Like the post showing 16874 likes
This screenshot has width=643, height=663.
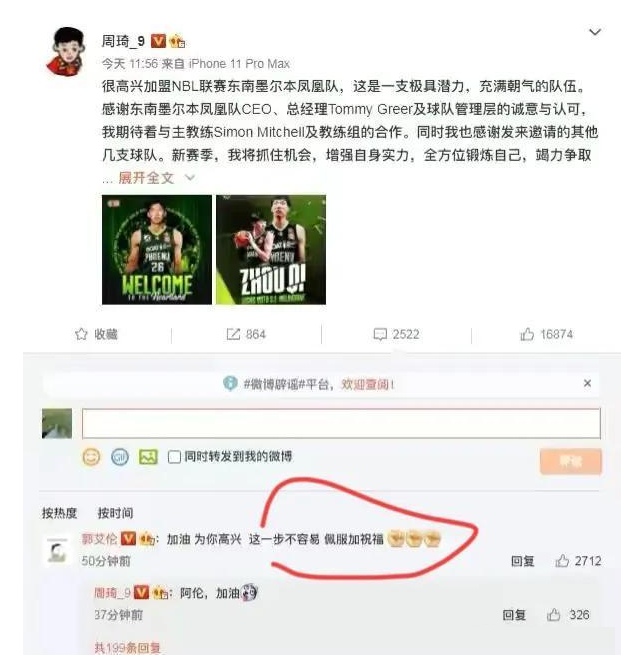point(546,334)
